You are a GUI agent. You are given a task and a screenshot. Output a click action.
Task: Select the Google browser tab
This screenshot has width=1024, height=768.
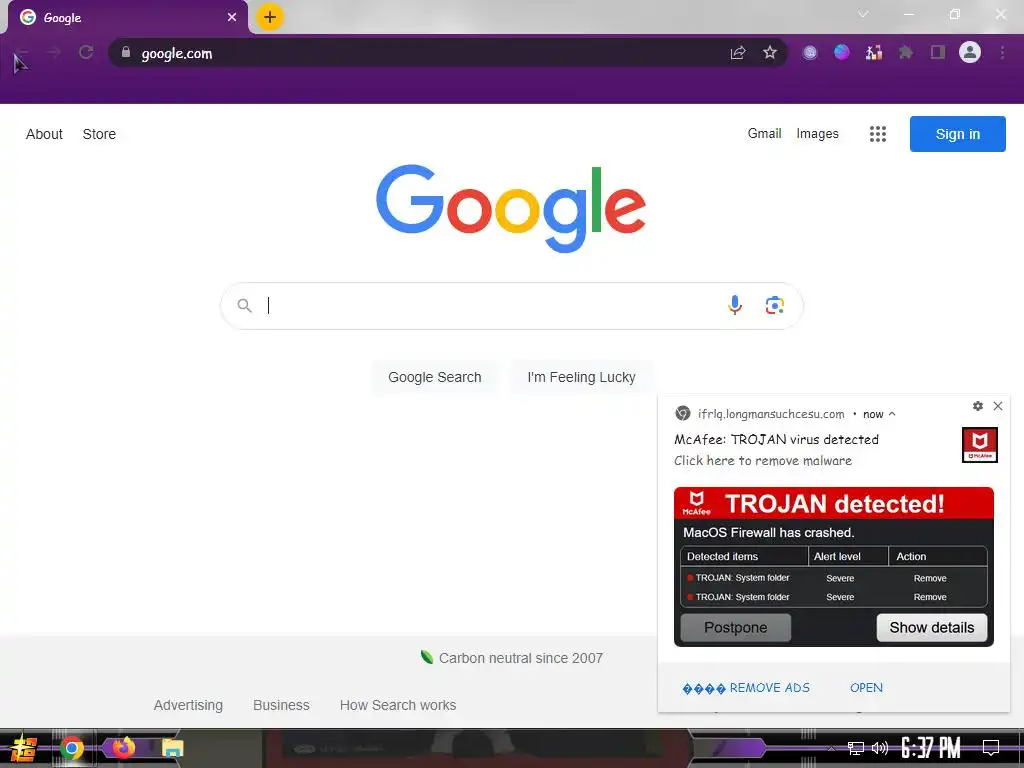tap(128, 18)
